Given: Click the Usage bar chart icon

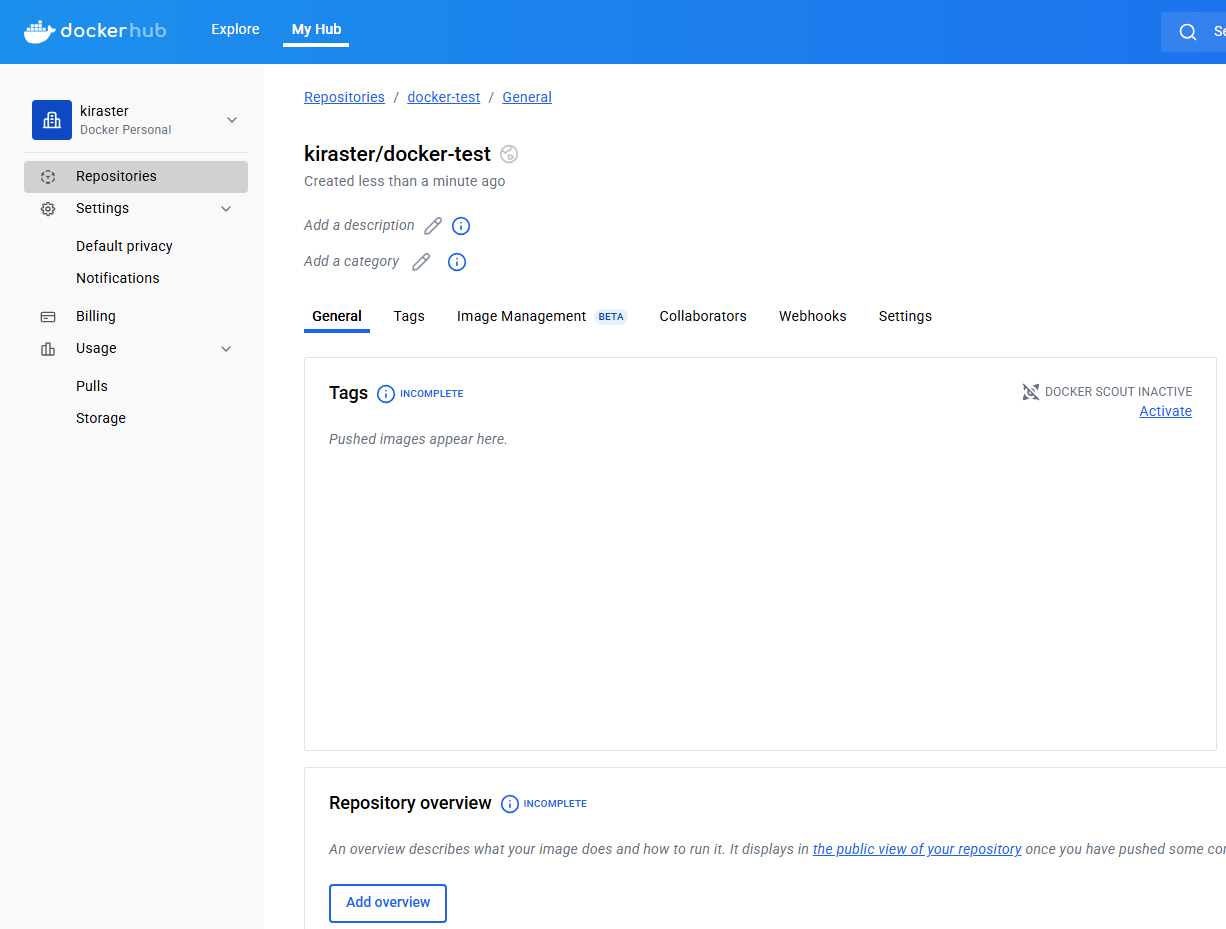Looking at the screenshot, I should 48,349.
